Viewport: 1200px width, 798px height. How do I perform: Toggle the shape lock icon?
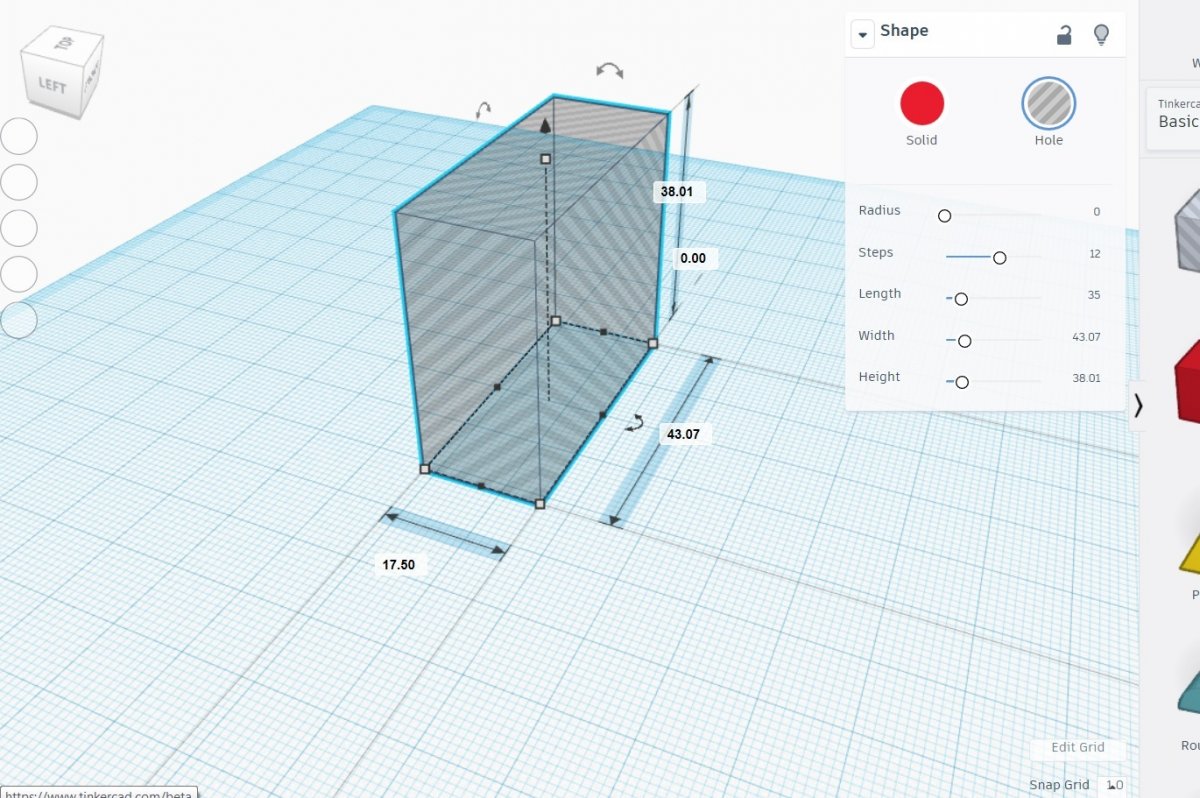pos(1064,35)
